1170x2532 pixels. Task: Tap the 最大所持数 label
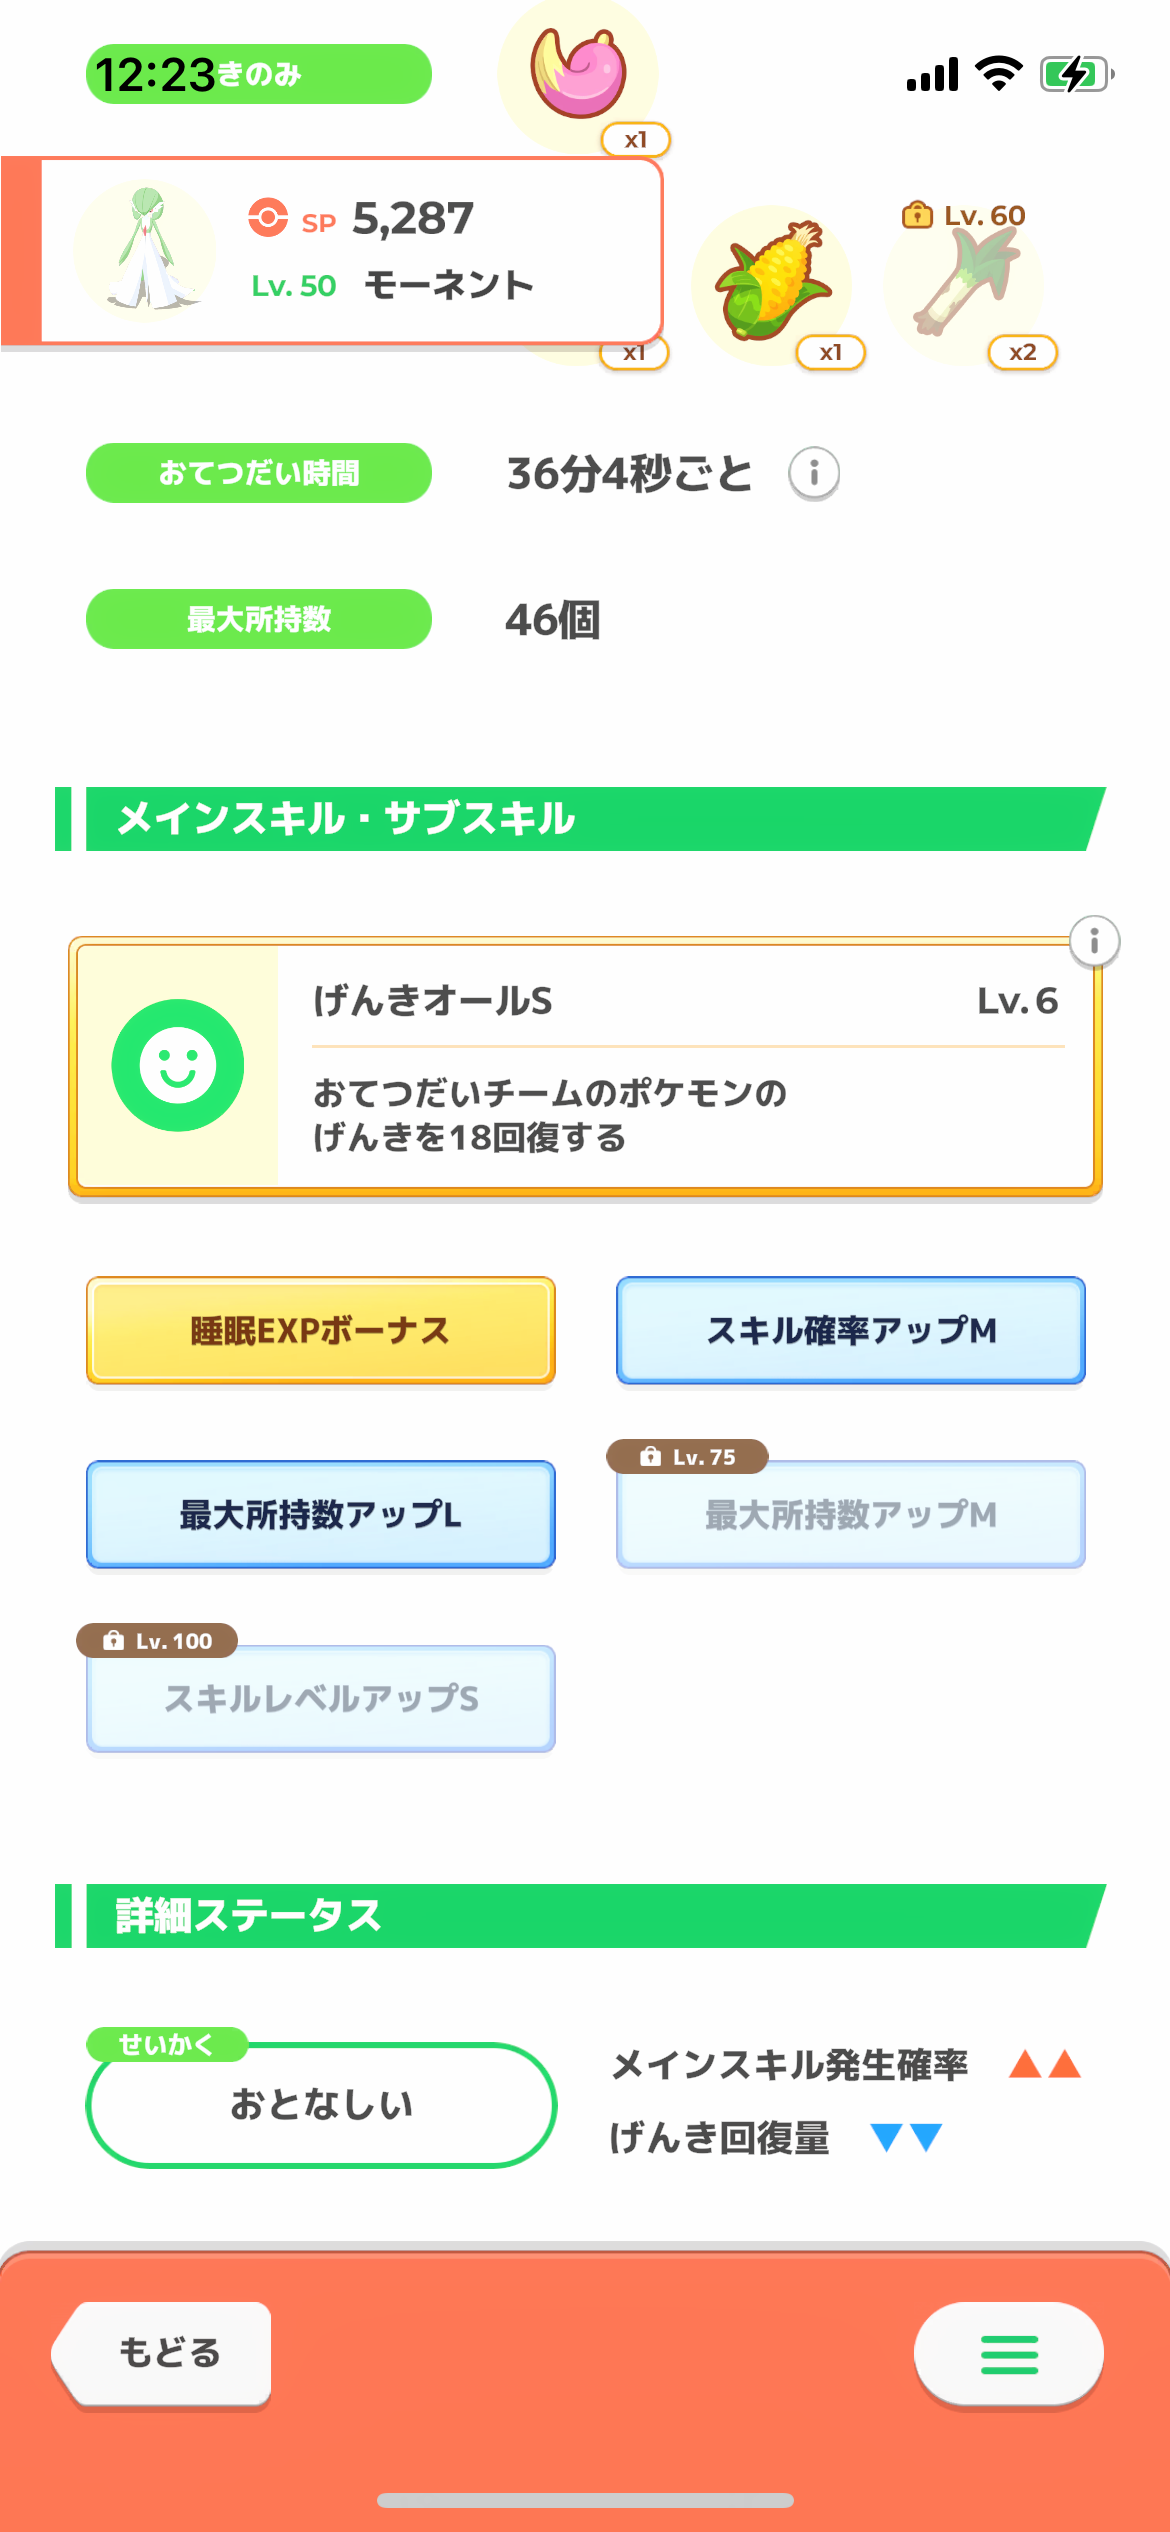pos(259,619)
